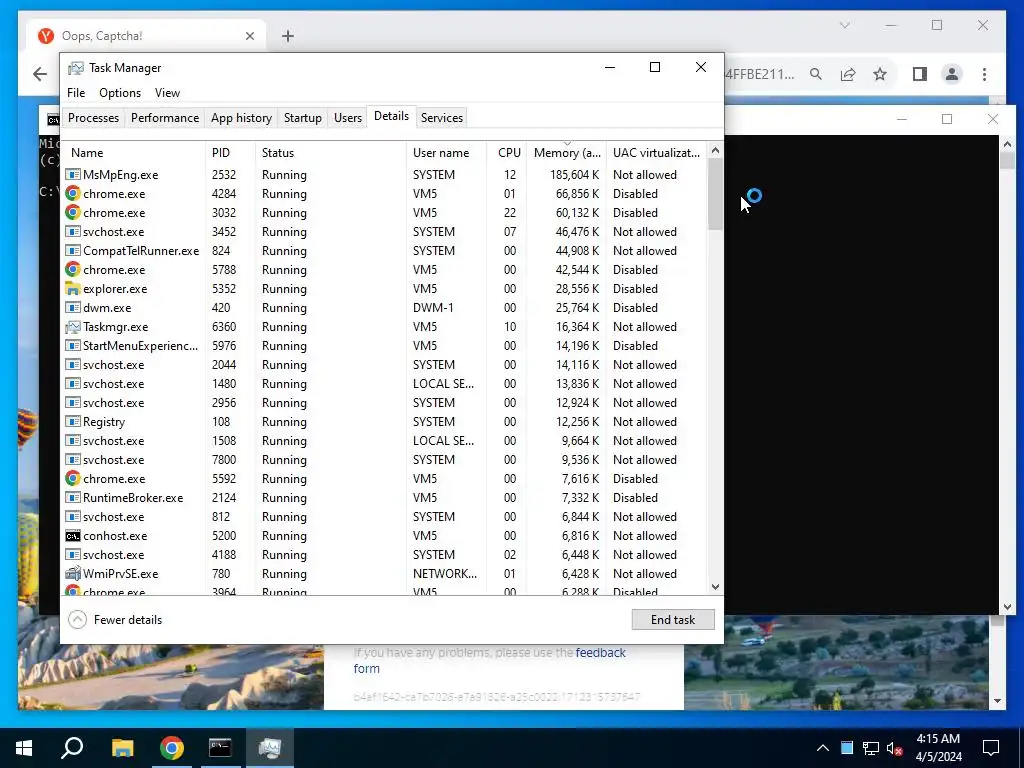Open the Chrome three-dot menu
This screenshot has height=768, width=1024.
pyautogui.click(x=984, y=74)
